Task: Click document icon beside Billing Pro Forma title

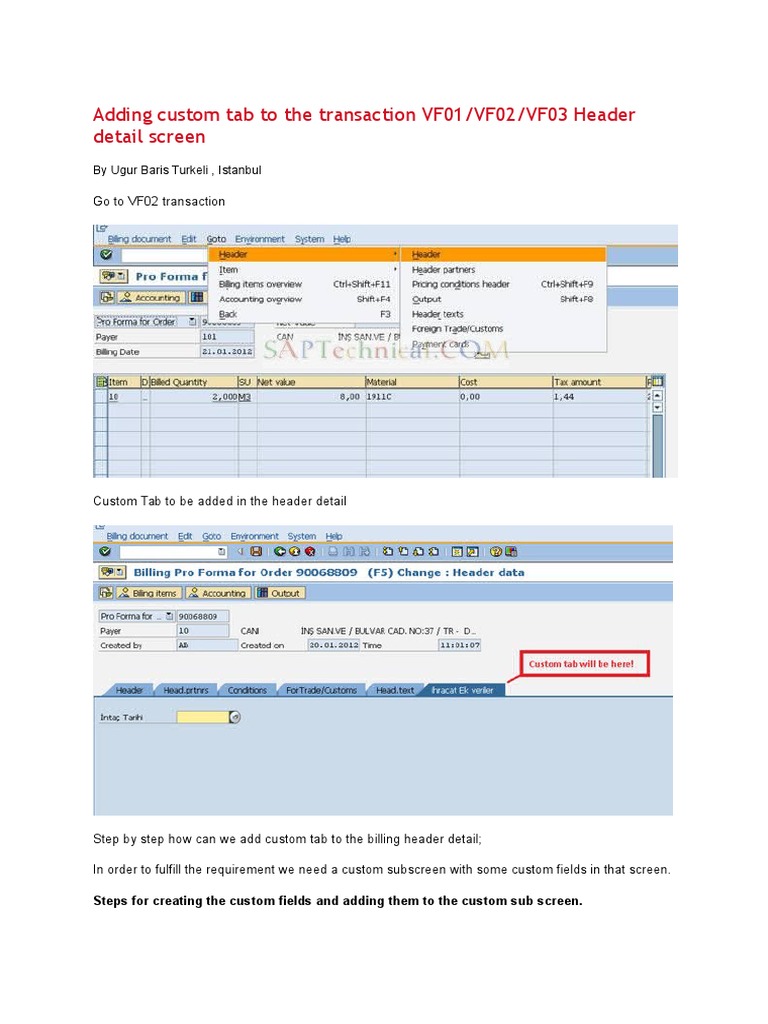Action: tap(112, 572)
